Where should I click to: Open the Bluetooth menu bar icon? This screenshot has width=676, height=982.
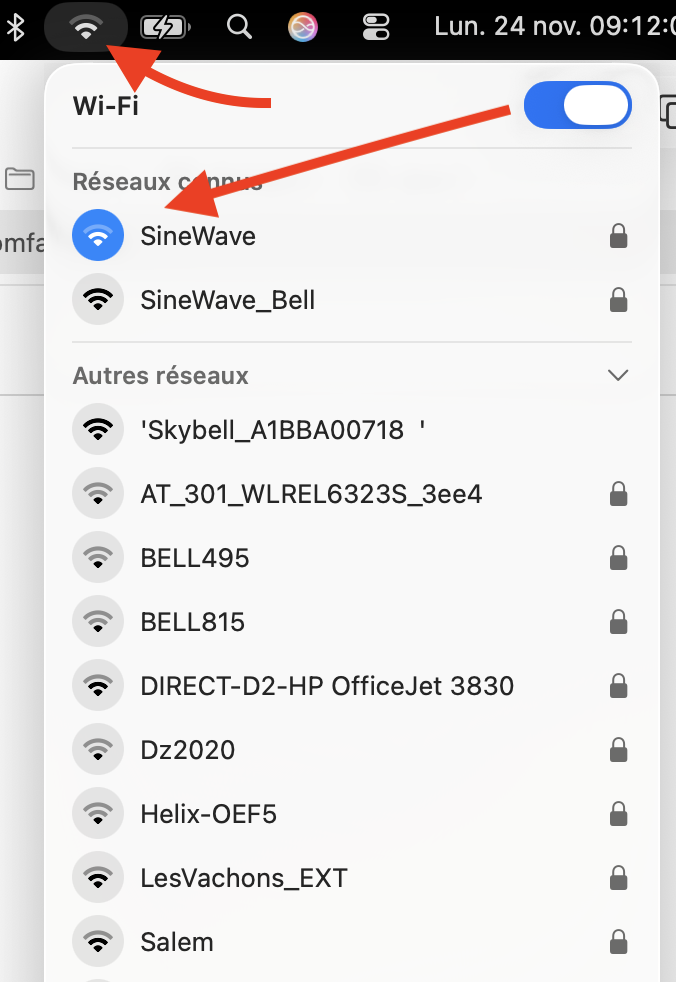[x=16, y=28]
